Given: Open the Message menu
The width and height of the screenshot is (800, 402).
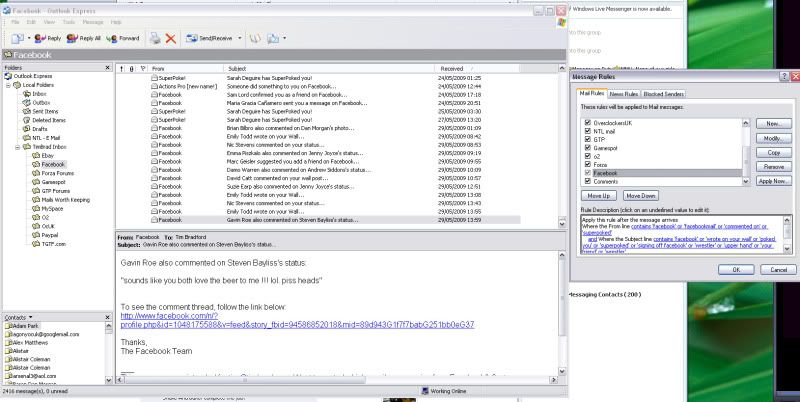Looking at the screenshot, I should coord(93,22).
